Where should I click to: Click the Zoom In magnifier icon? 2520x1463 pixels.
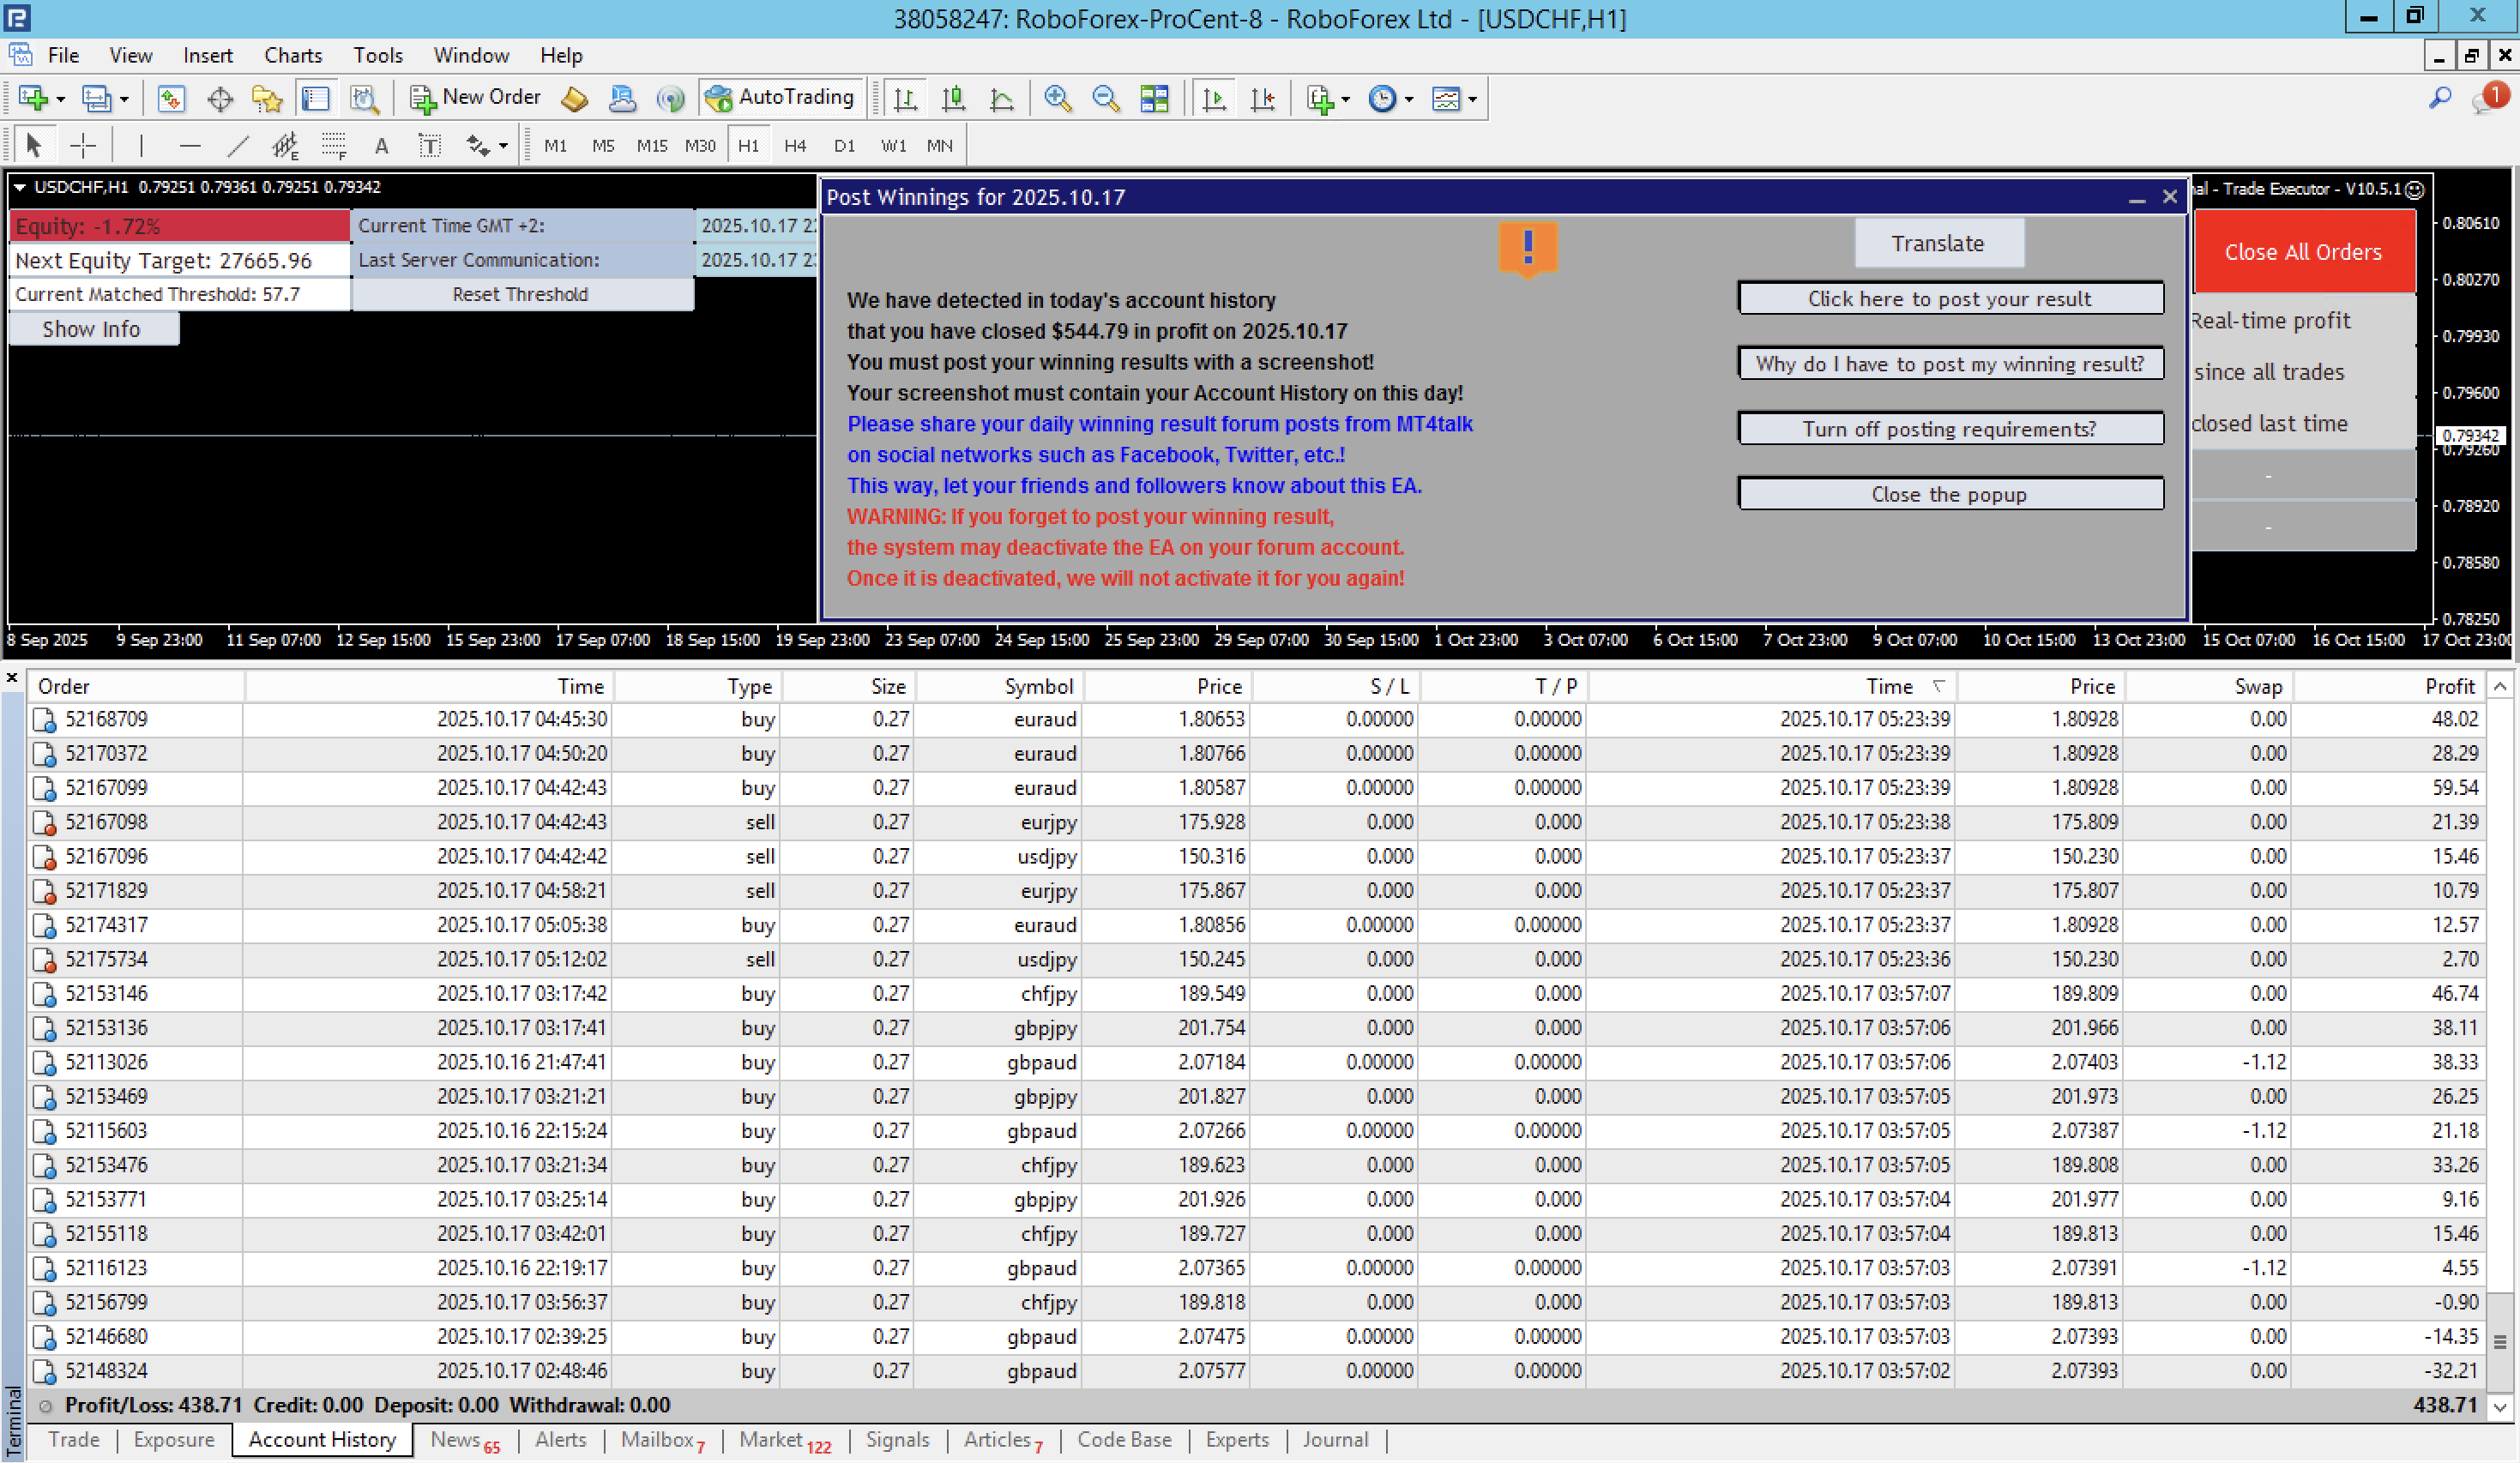click(1057, 98)
